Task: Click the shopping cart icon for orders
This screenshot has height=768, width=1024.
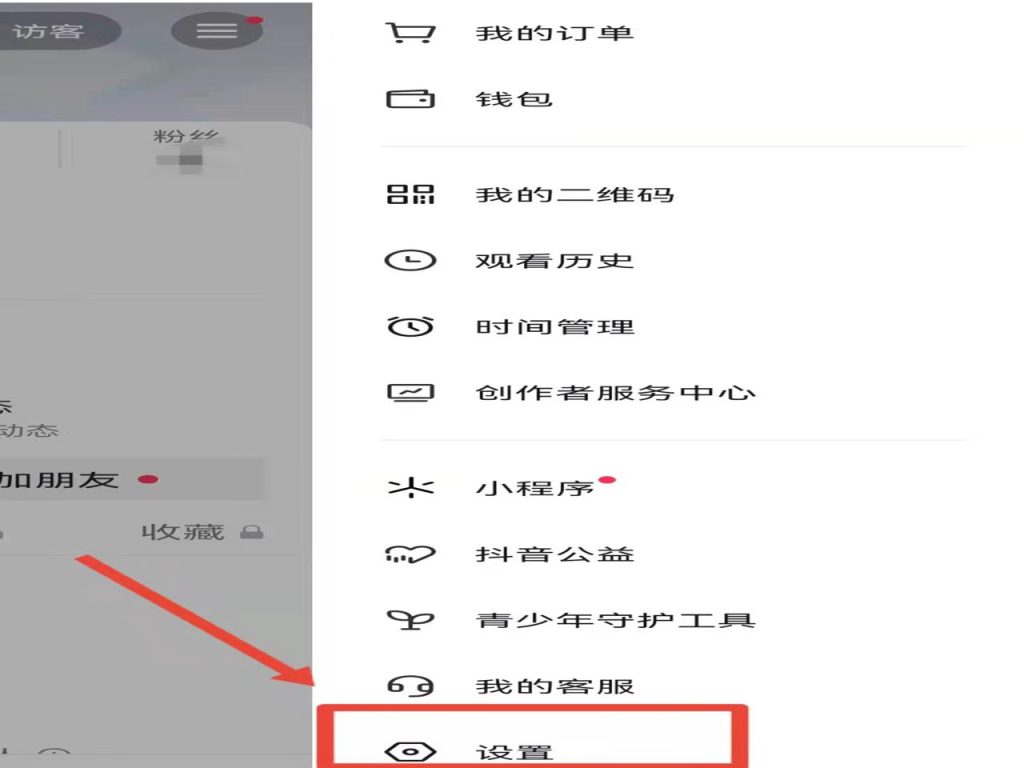Action: (x=410, y=32)
